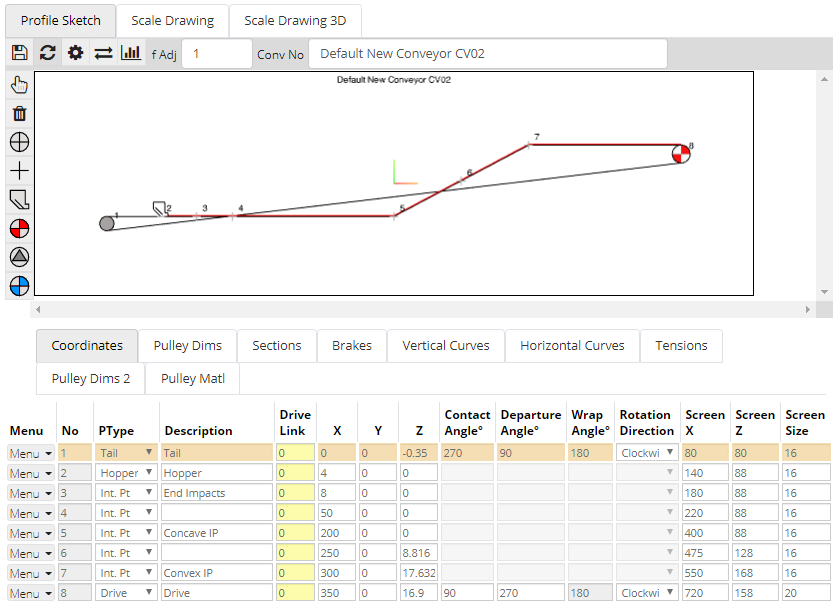Open settings with the gear icon
The image size is (840, 609).
click(75, 53)
